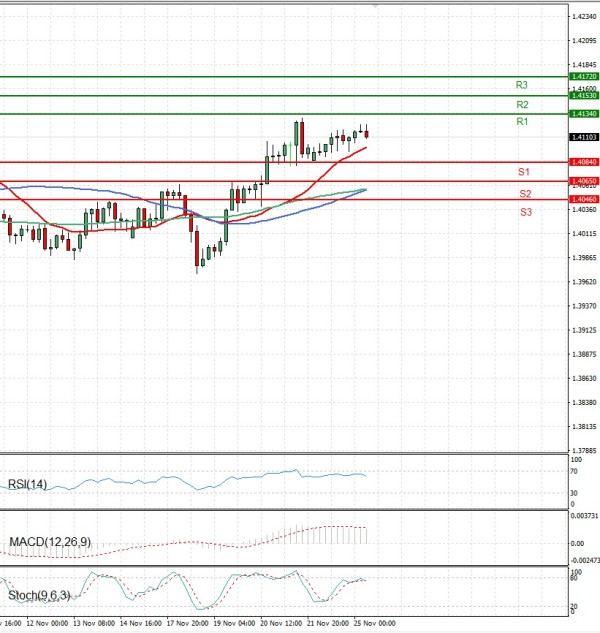Click the S3 support label

[x=525, y=212]
